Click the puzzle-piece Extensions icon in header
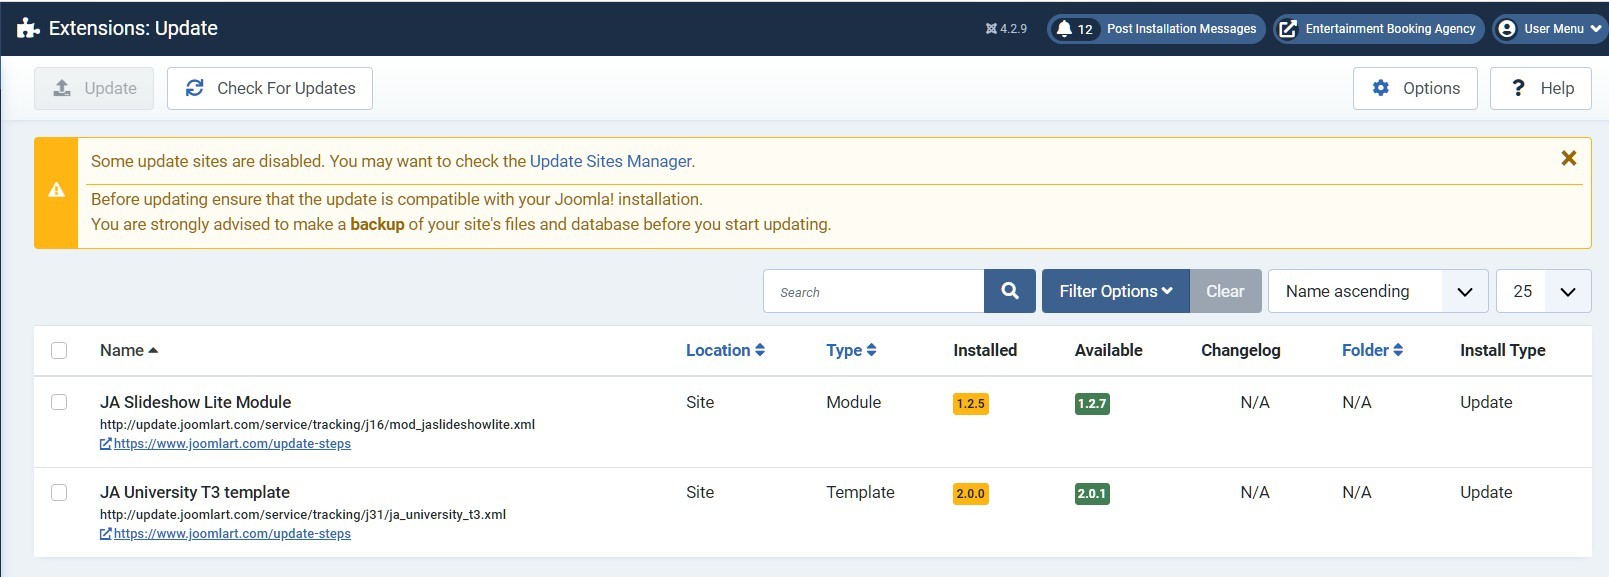1609x577 pixels. (28, 29)
